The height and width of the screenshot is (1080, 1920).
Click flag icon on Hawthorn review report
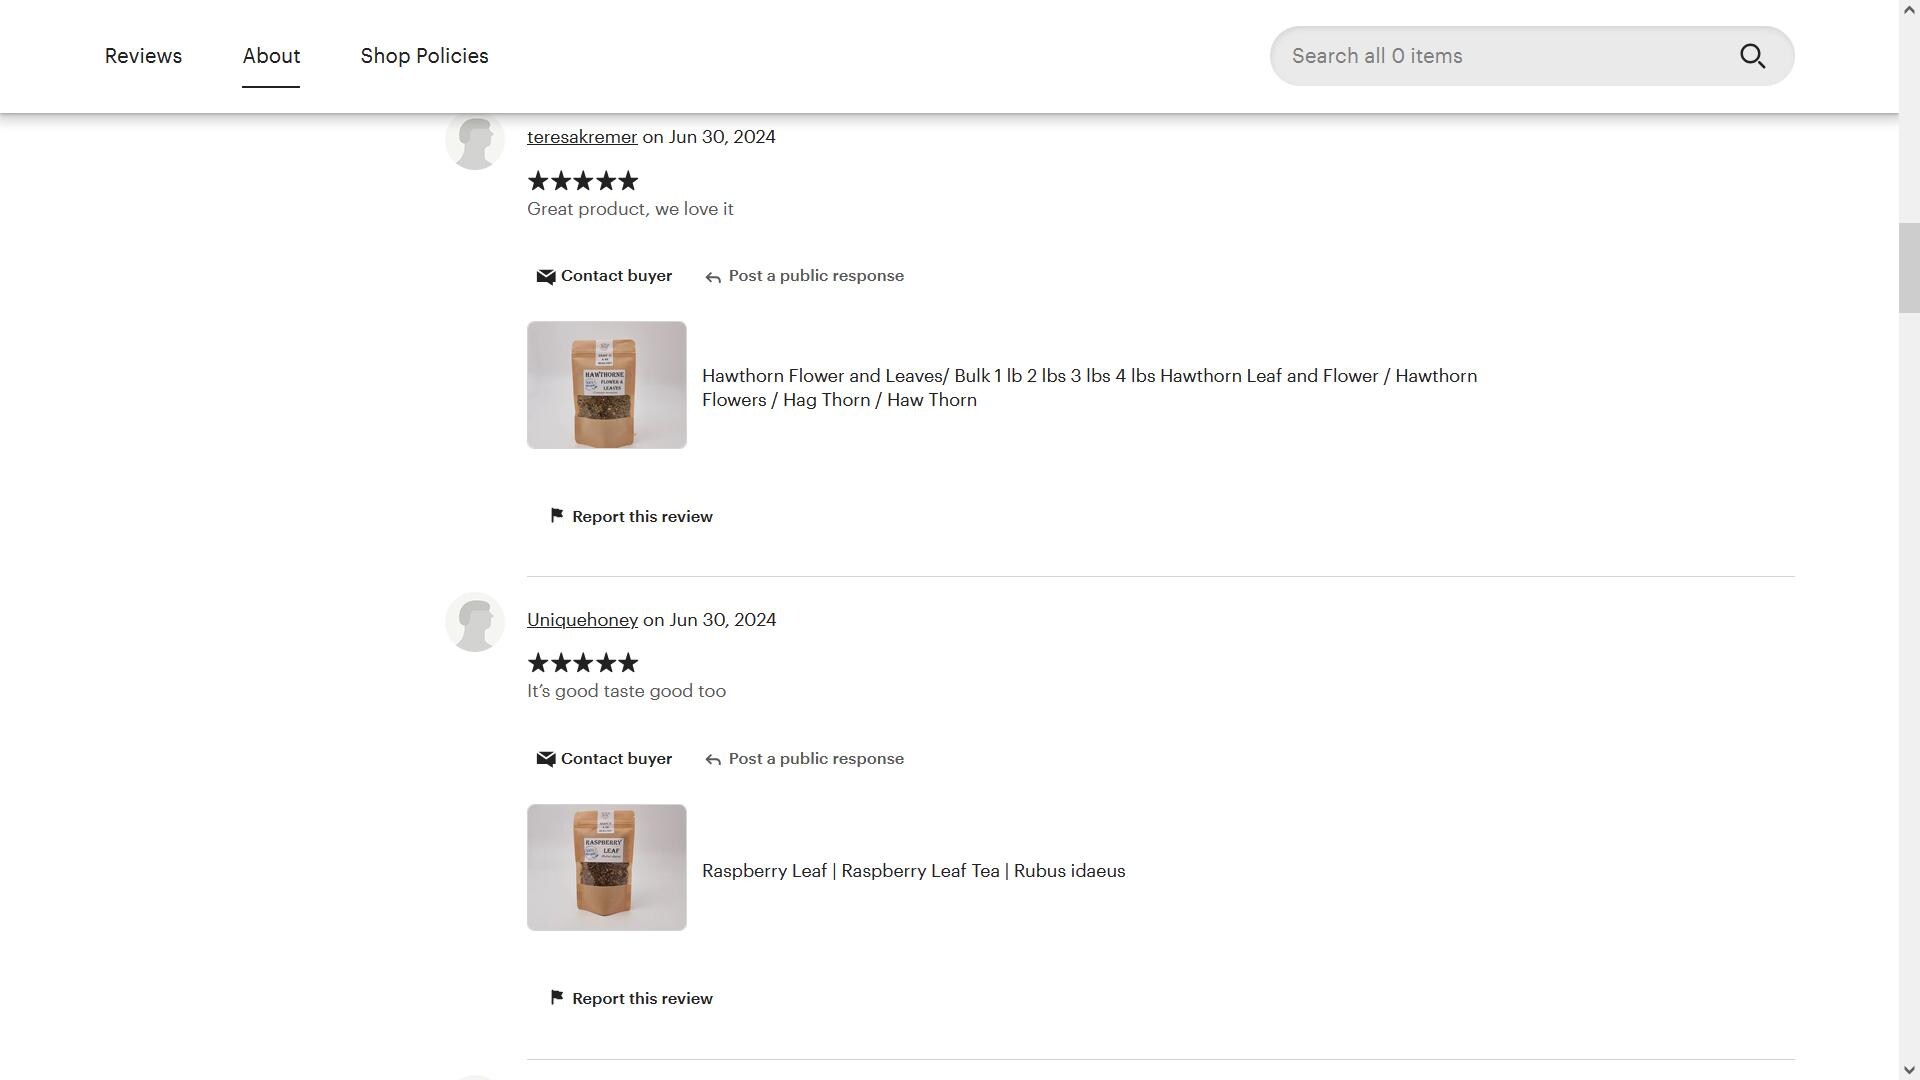557,515
